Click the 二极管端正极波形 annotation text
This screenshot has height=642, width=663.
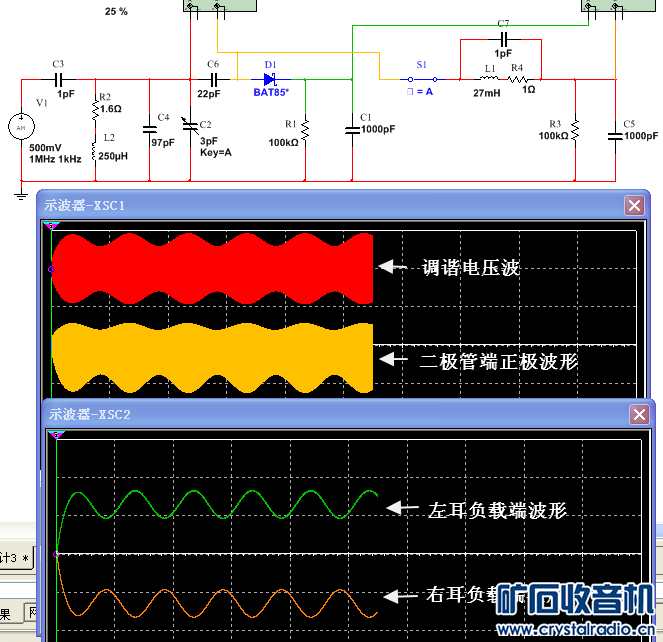point(499,362)
